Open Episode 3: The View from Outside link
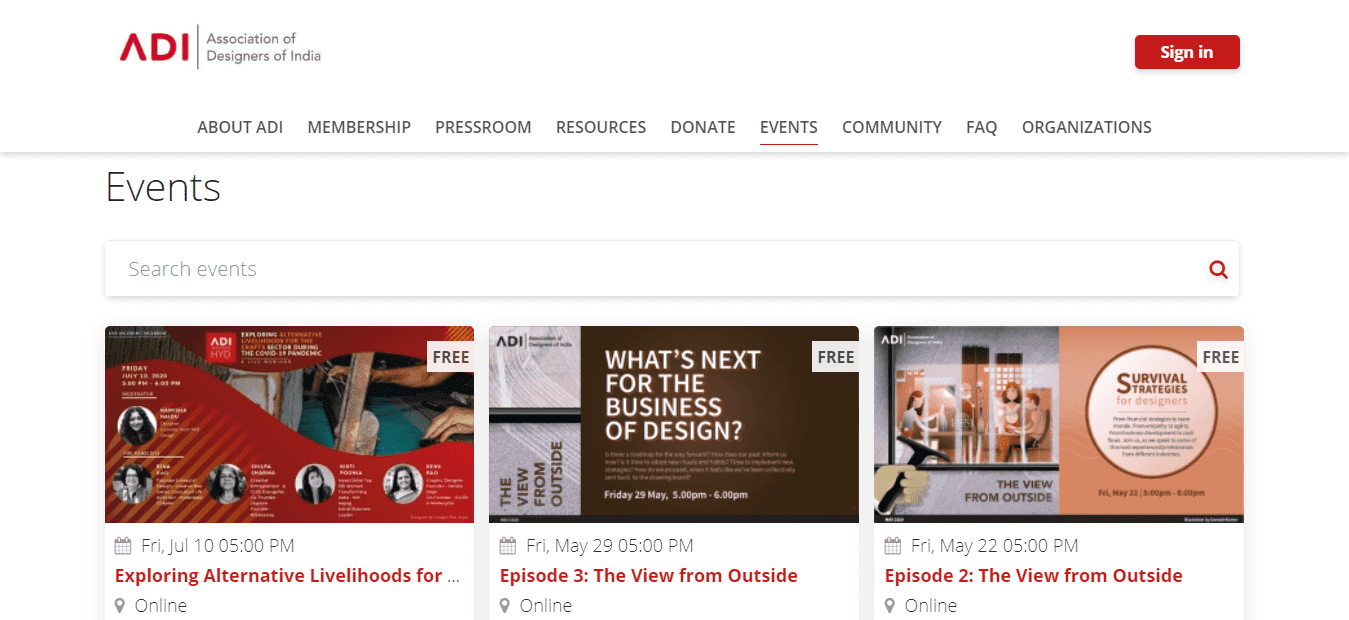 point(648,576)
